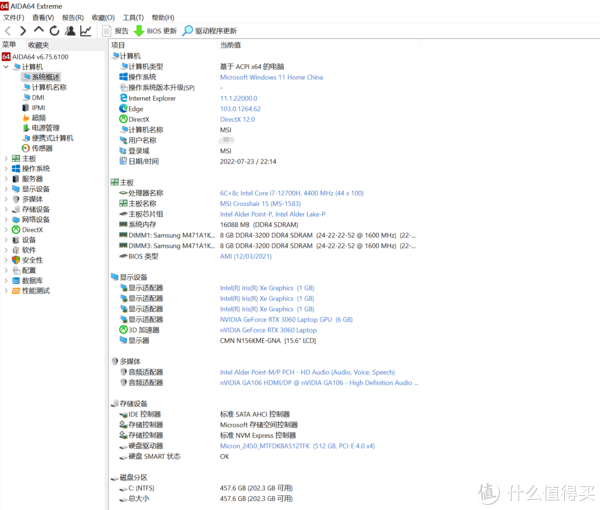This screenshot has height=510, width=600.
Task: Open the Micron_2450 disk drive link
Action: pyautogui.click(x=297, y=446)
